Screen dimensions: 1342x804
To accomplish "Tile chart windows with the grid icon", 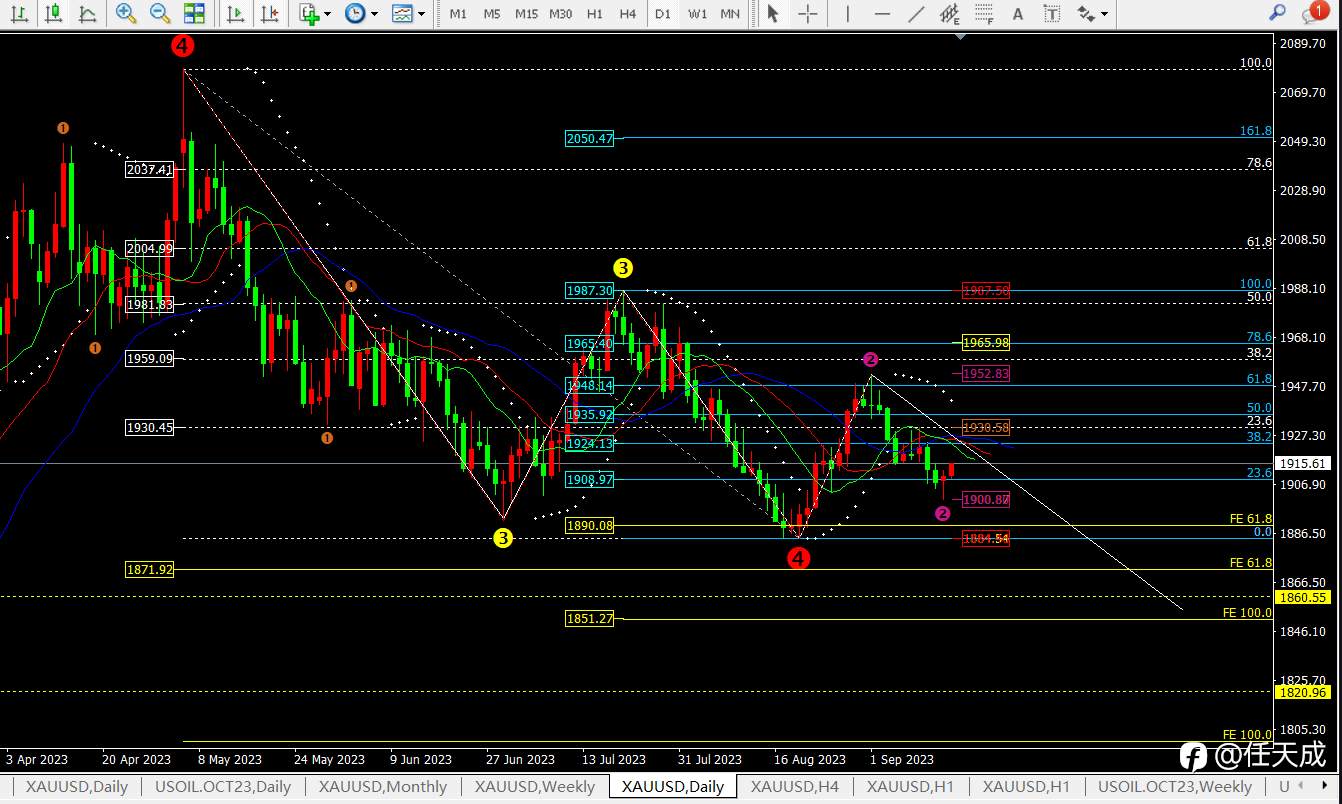I will (194, 14).
